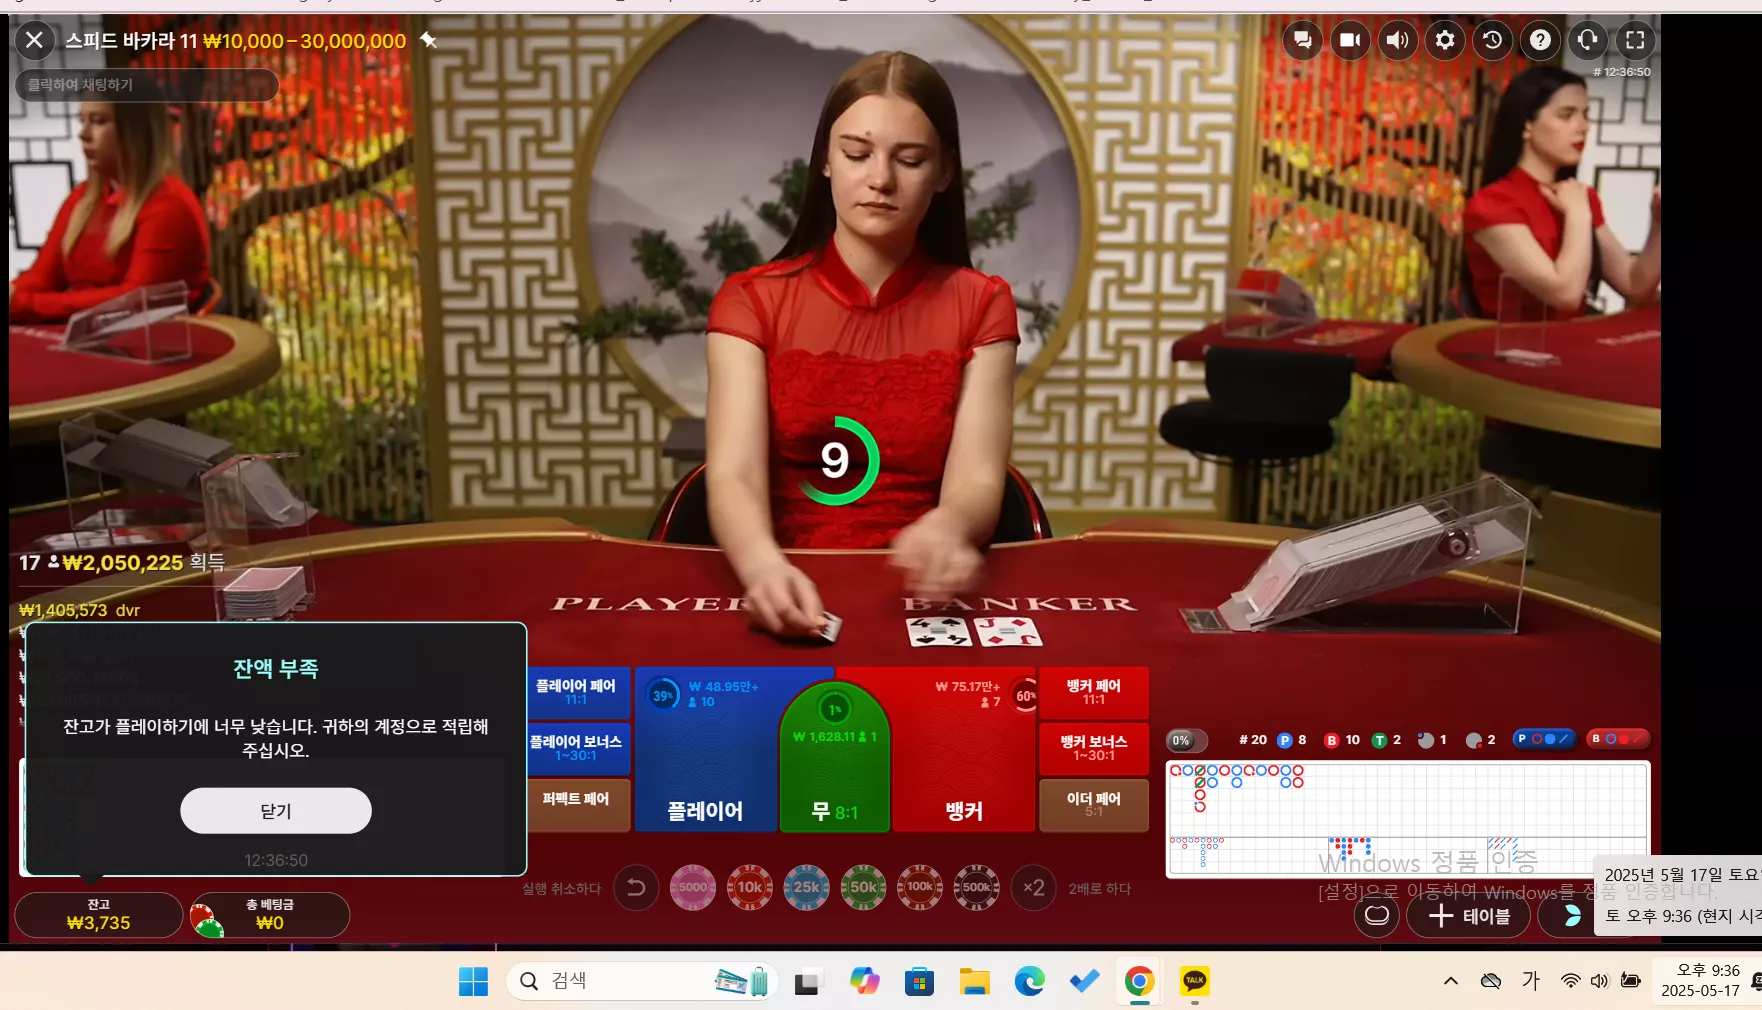Click the chat input field
The width and height of the screenshot is (1762, 1010).
pyautogui.click(x=146, y=85)
